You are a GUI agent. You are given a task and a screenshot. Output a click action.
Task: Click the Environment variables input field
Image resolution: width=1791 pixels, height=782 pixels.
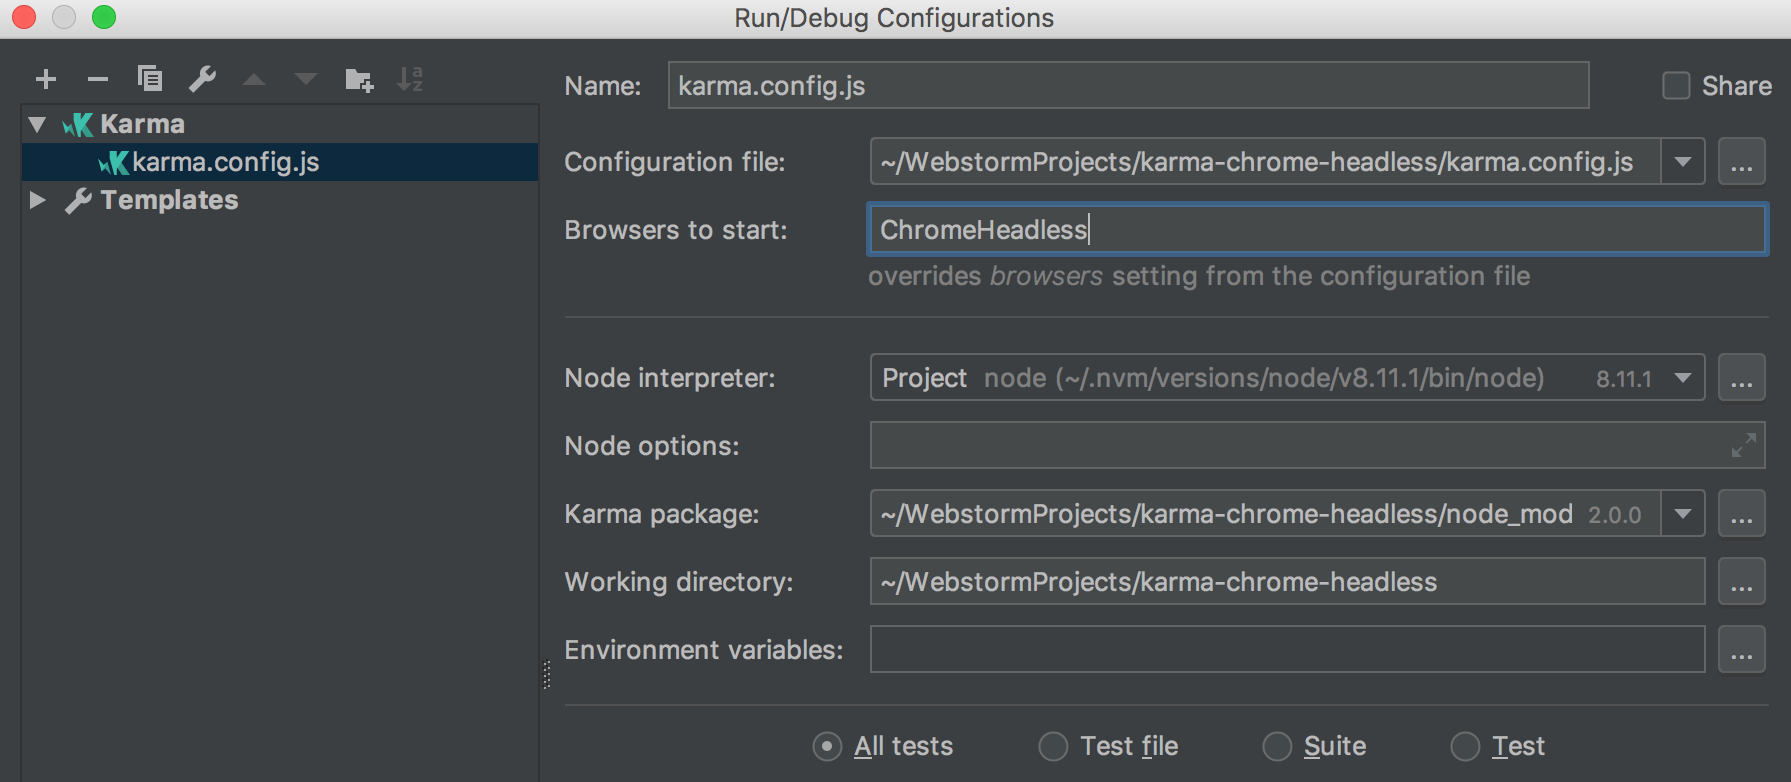[x=1288, y=650]
